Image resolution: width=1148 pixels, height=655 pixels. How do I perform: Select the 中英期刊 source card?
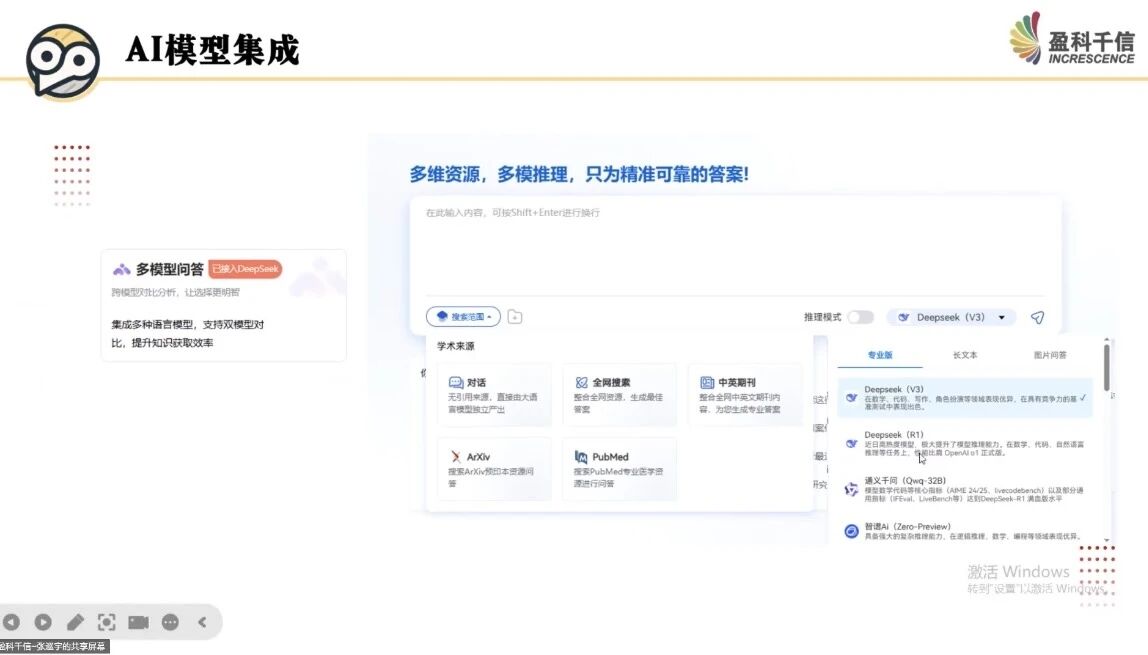pos(745,395)
